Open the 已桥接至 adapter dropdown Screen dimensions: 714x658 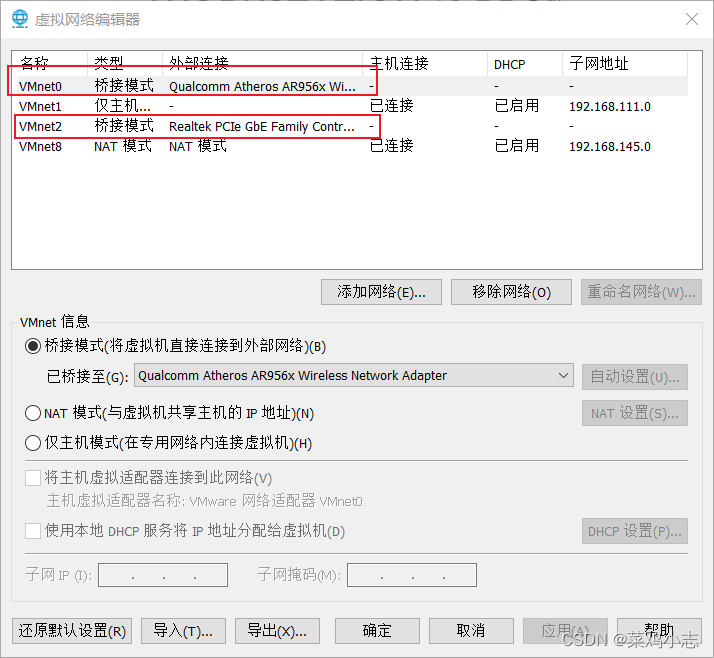click(x=354, y=376)
